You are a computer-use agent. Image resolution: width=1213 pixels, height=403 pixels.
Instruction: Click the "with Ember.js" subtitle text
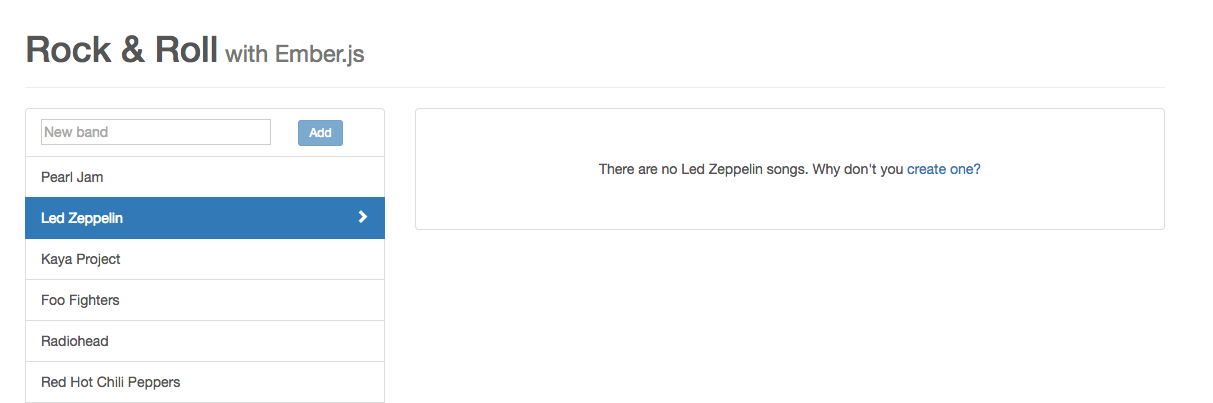point(295,54)
